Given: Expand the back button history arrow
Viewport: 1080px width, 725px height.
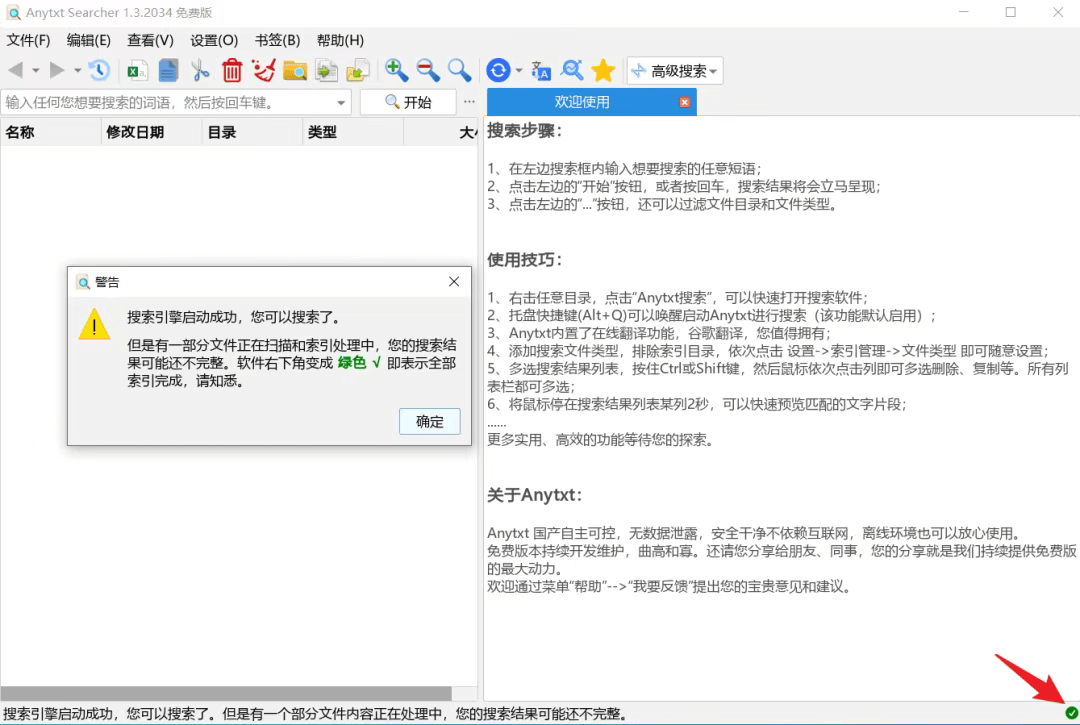Looking at the screenshot, I should pos(35,70).
